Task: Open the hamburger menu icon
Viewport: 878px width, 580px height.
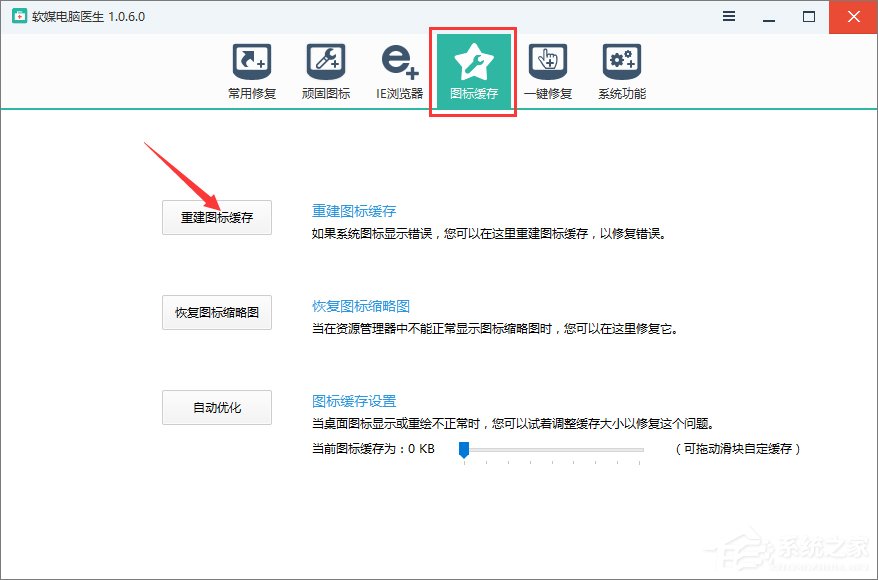Action: [728, 16]
